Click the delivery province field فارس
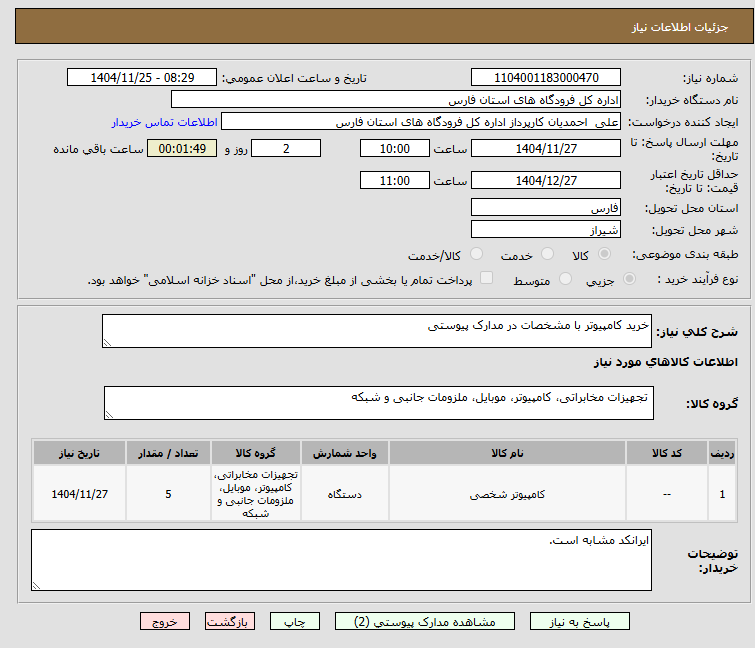 point(546,207)
